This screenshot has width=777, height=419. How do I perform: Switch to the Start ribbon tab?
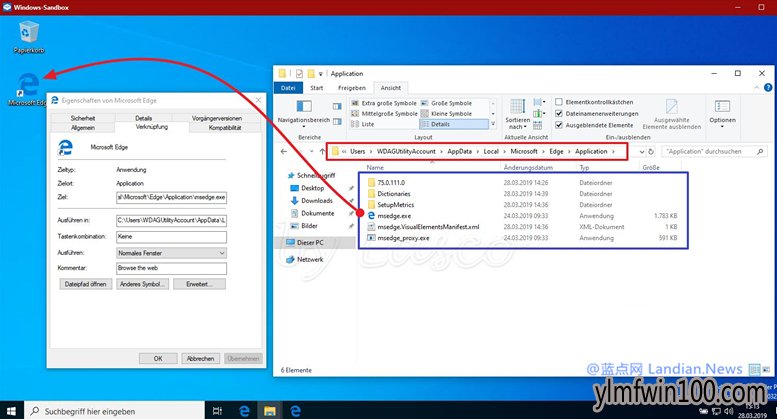317,88
